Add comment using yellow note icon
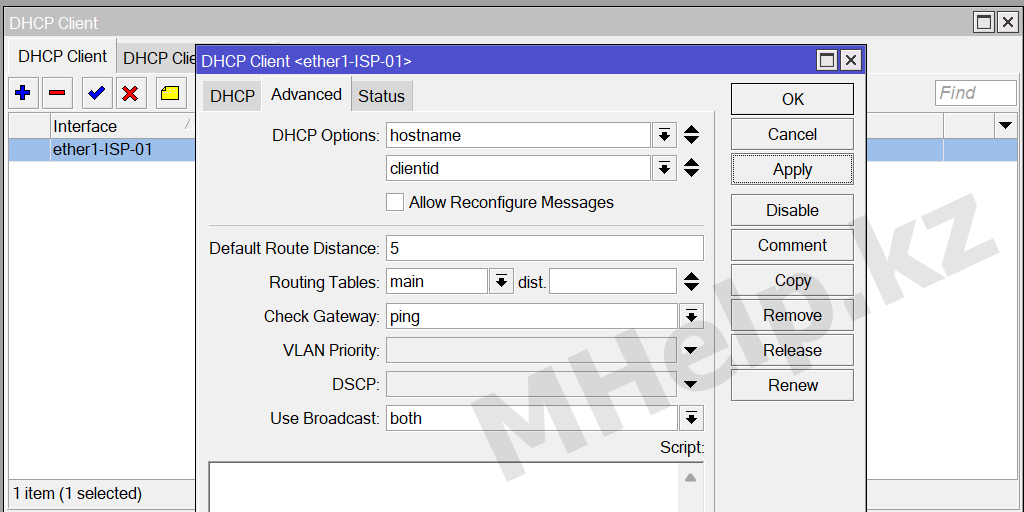This screenshot has height=512, width=1024. click(171, 93)
